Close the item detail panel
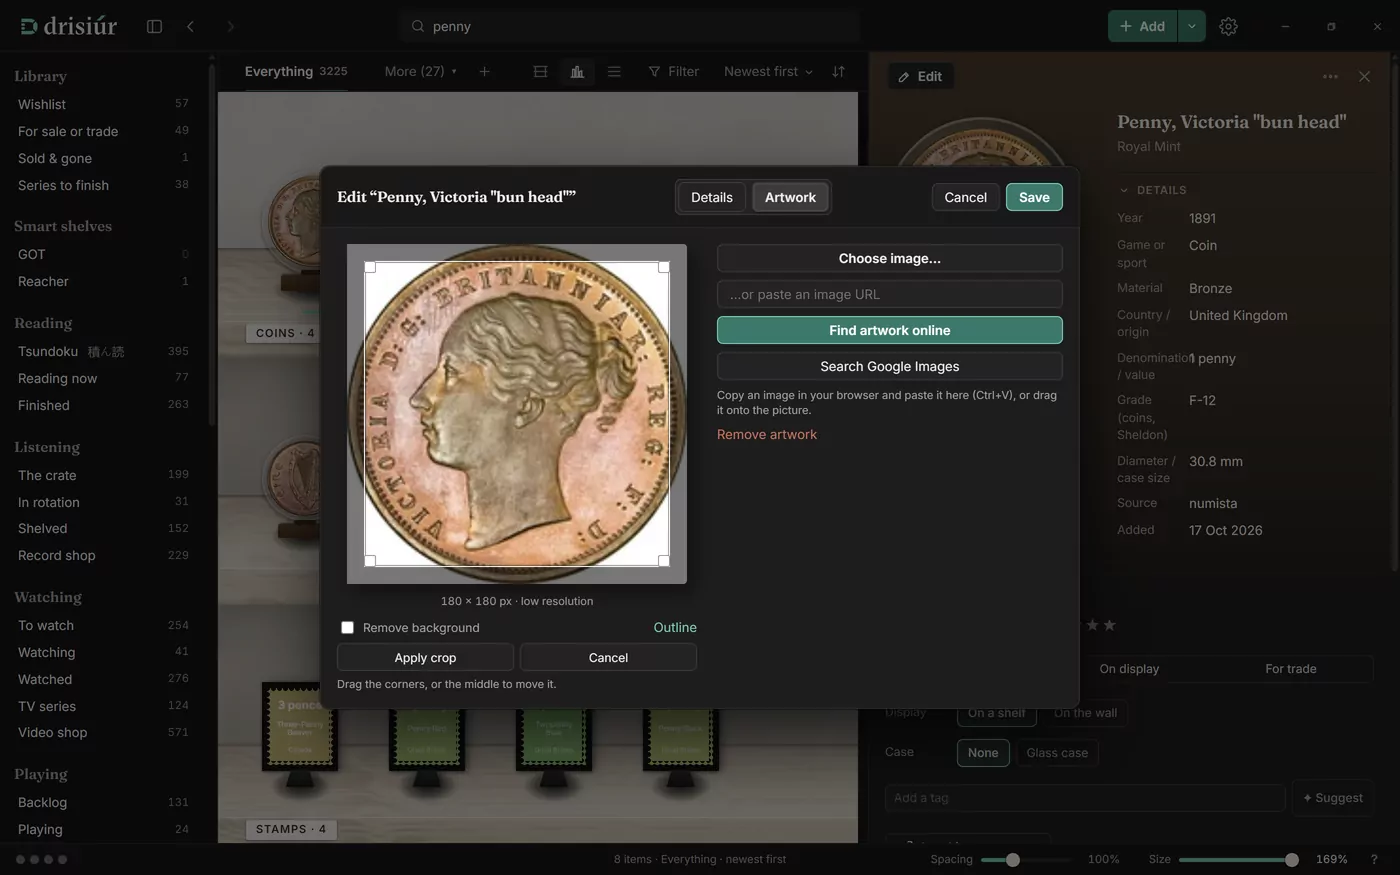Image resolution: width=1400 pixels, height=875 pixels. pyautogui.click(x=1364, y=76)
